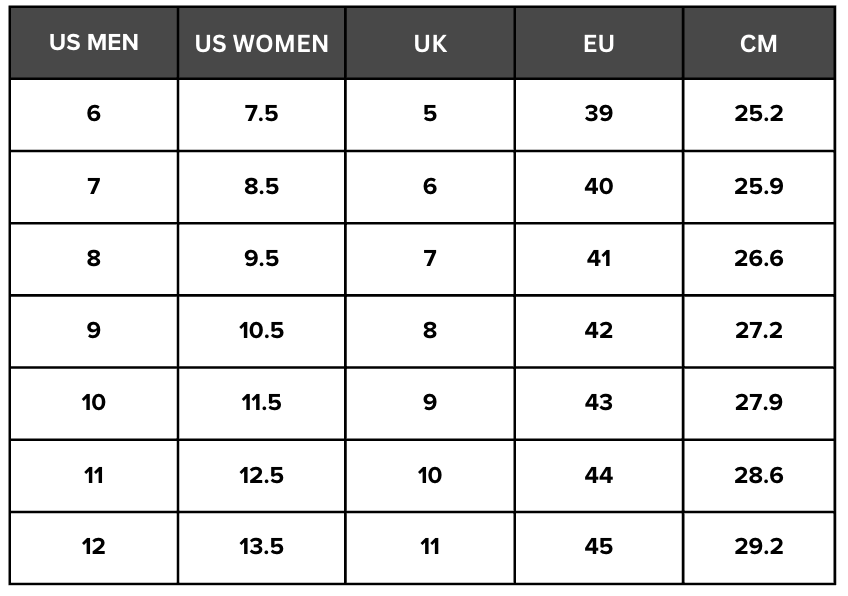This screenshot has width=848, height=596.
Task: Select the 28.6 CM cell
Action: (759, 476)
